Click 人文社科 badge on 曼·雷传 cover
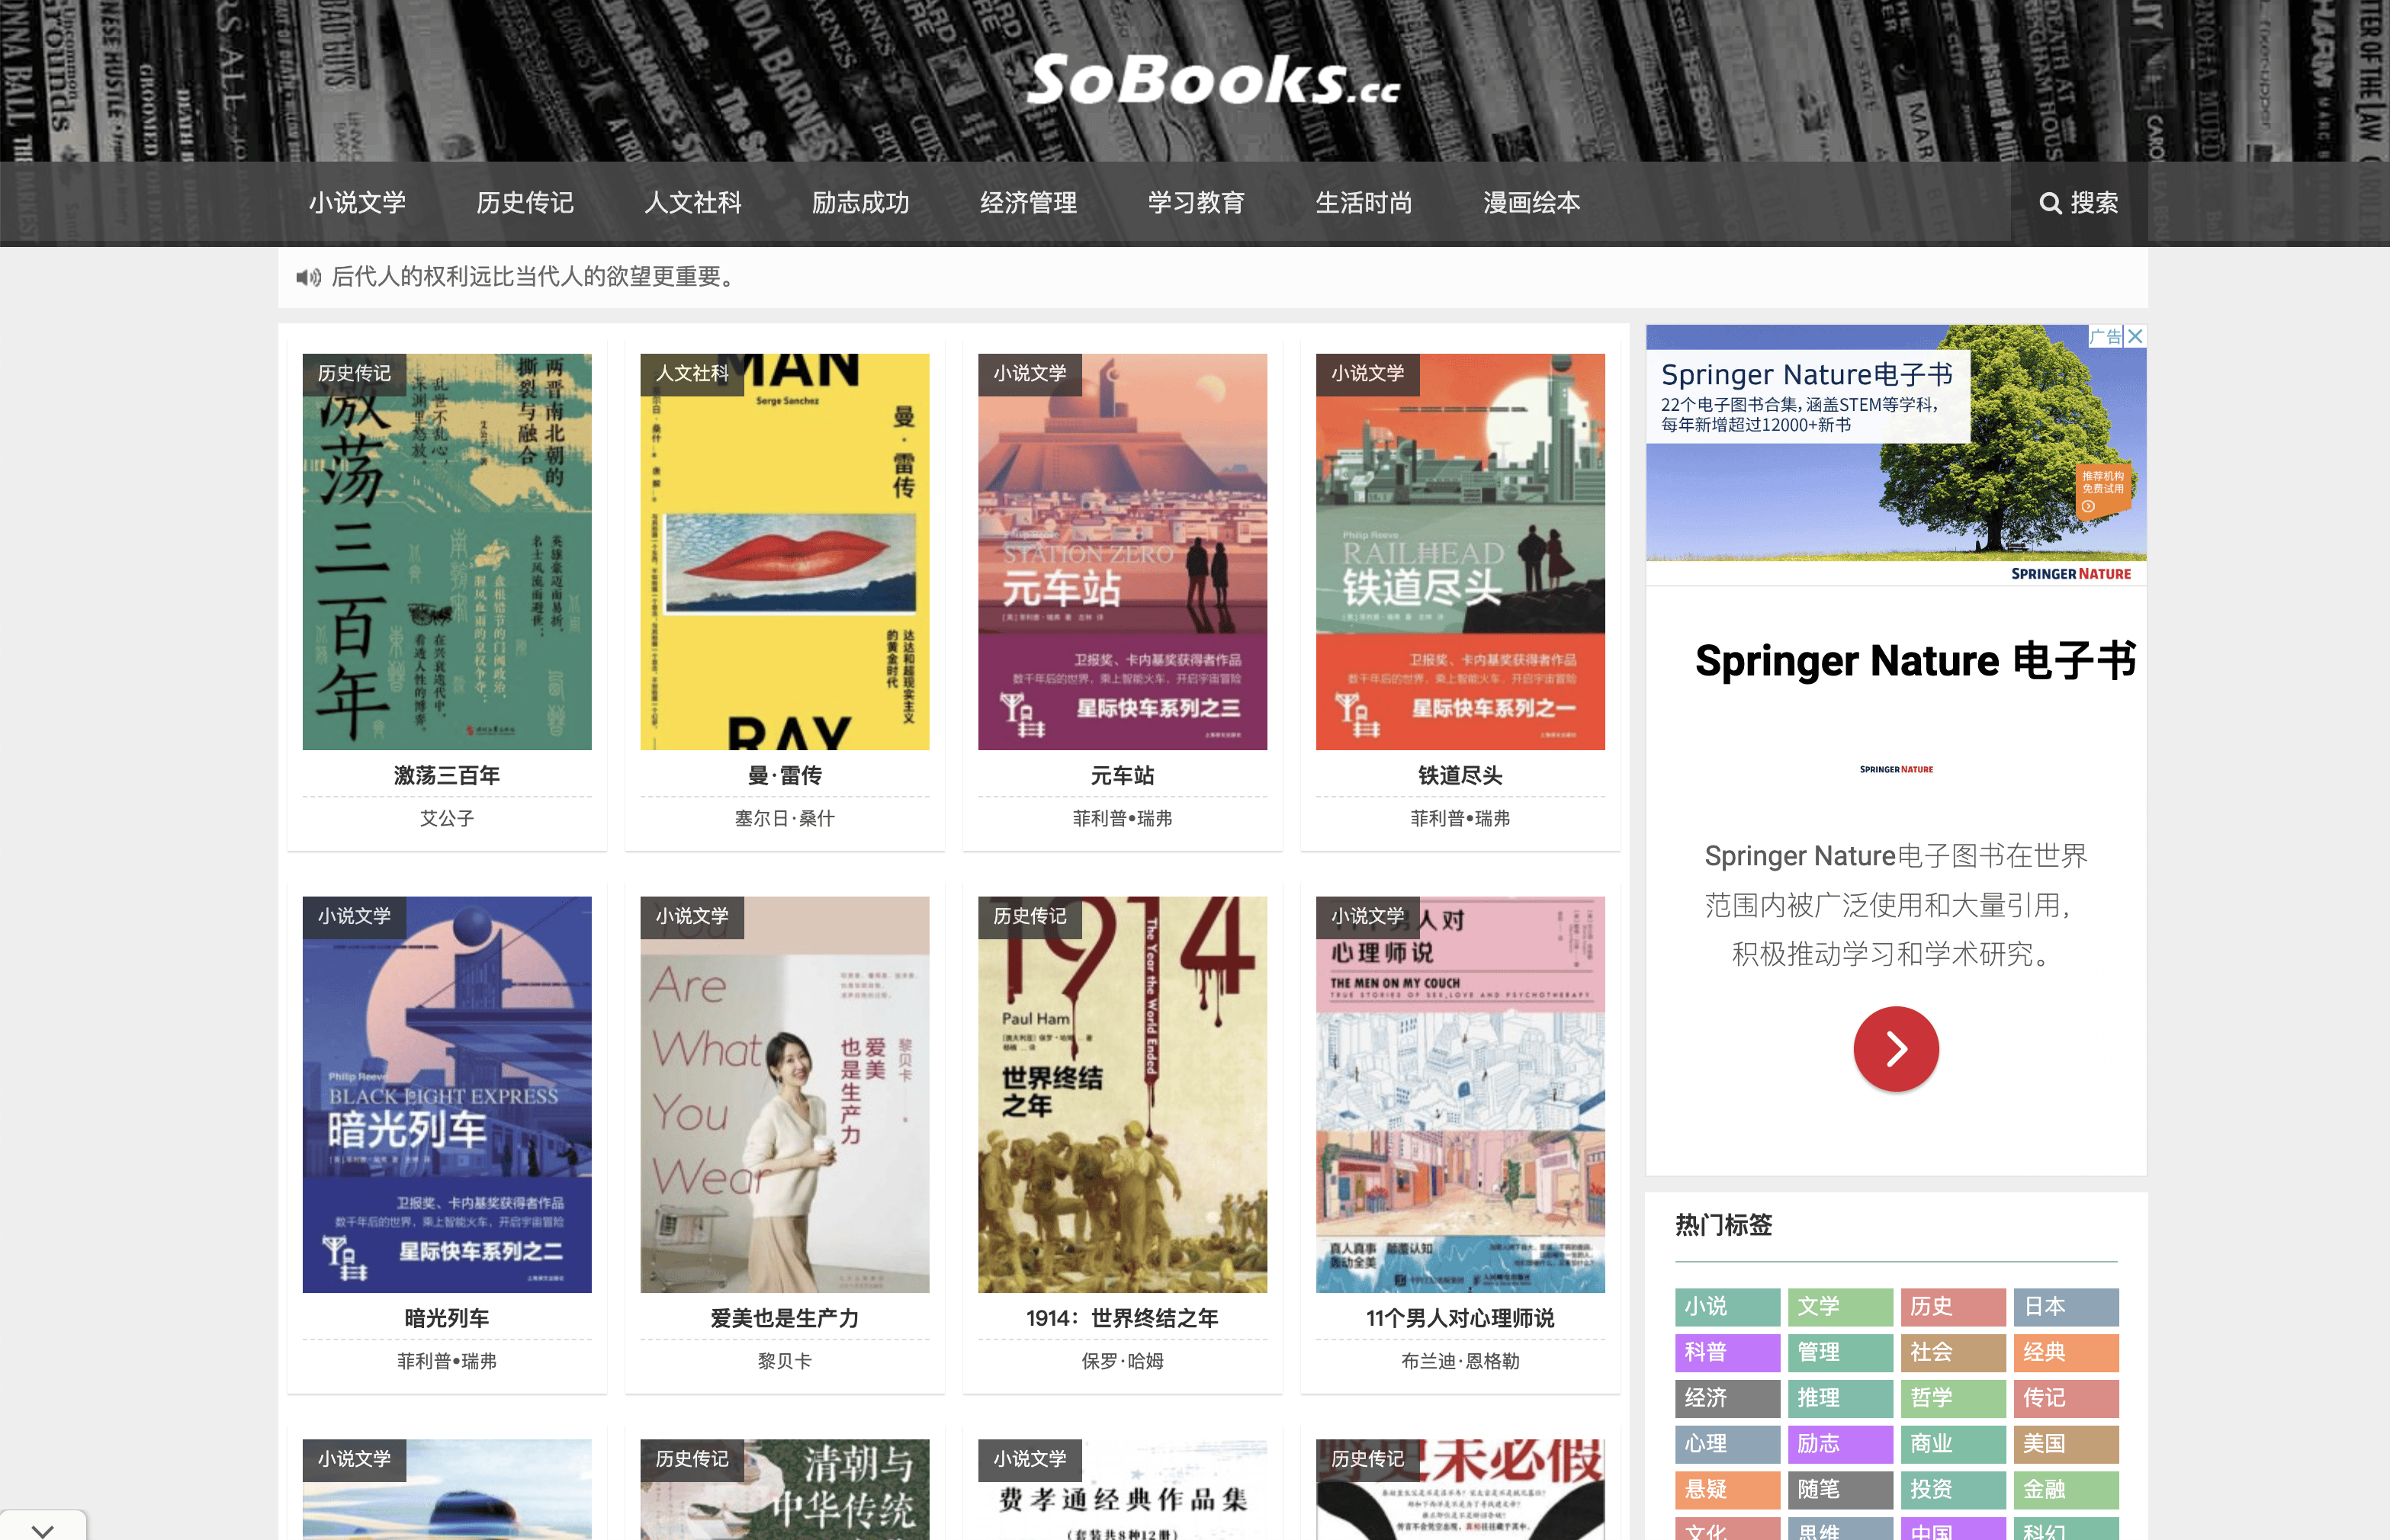The height and width of the screenshot is (1540, 2390). (x=692, y=374)
